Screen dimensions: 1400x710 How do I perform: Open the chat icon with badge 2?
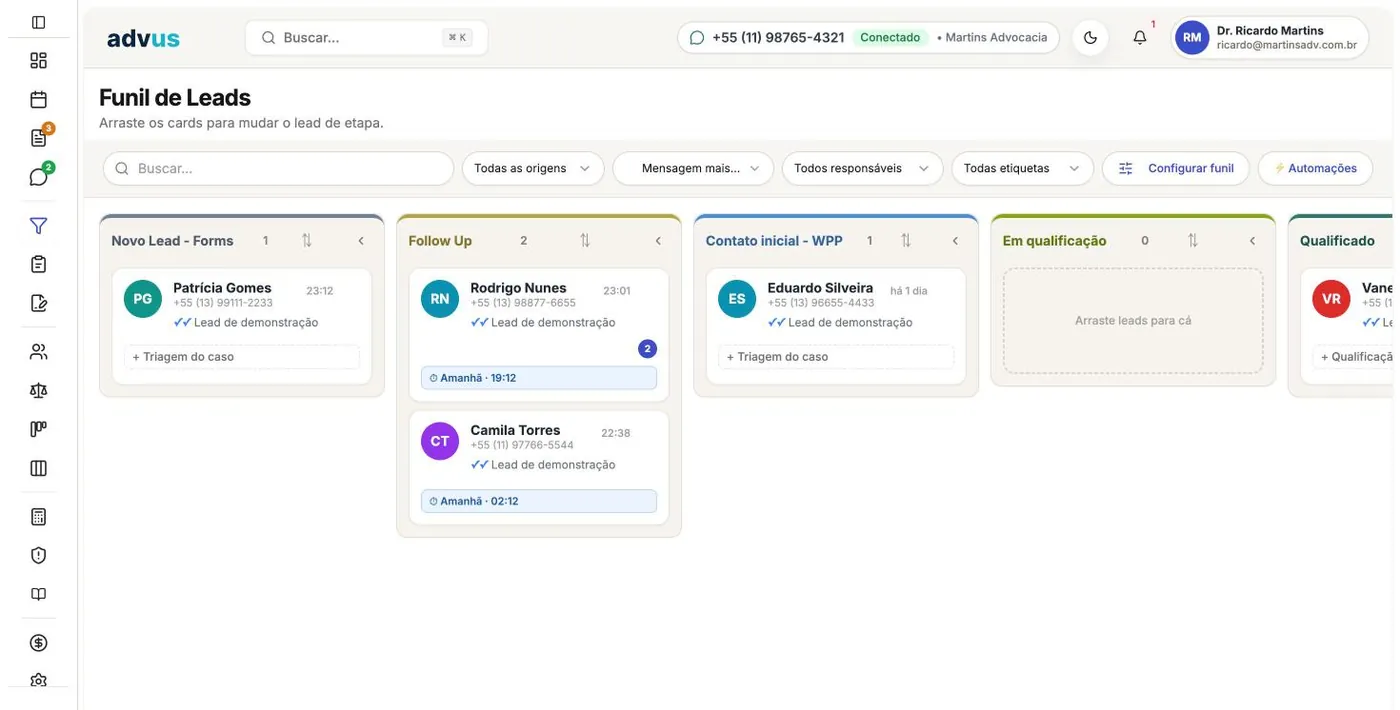pyautogui.click(x=38, y=177)
